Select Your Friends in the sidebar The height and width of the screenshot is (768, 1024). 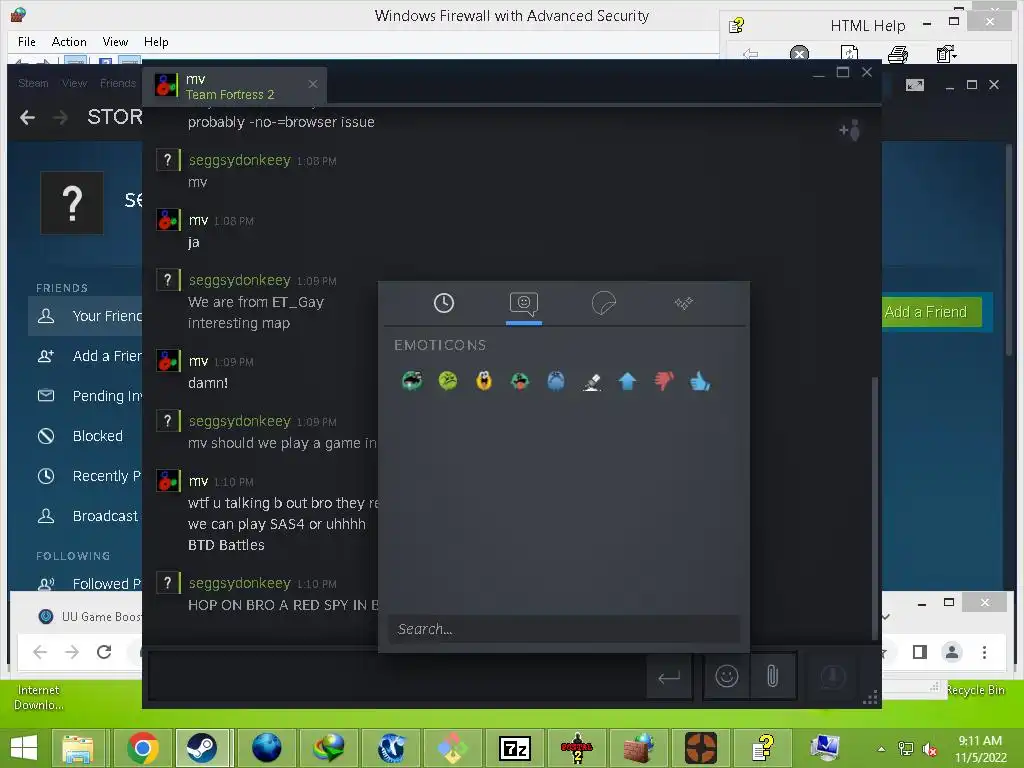(x=86, y=316)
